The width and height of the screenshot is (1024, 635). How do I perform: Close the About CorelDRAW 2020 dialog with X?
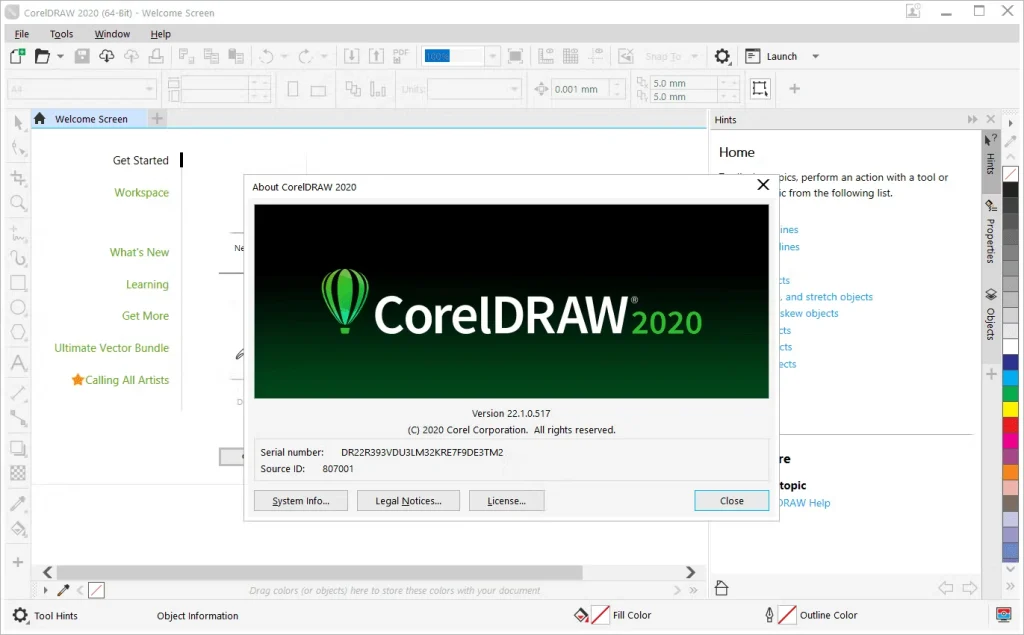762,185
